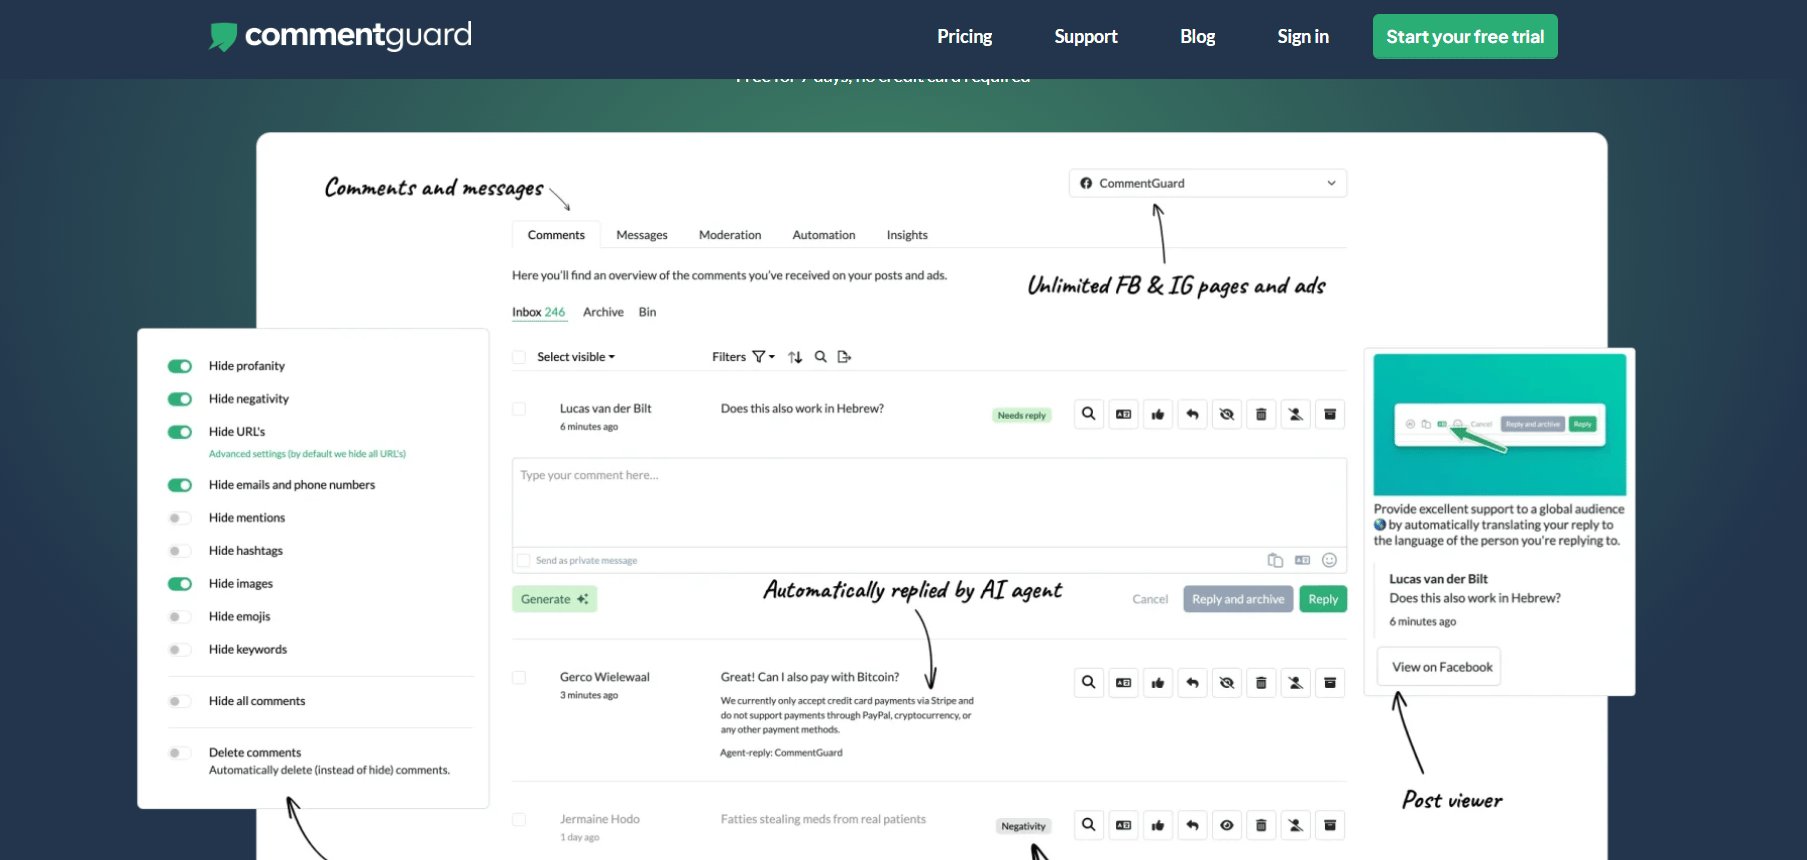Screen dimensions: 1807x860
Task: Click the post viewer thumbnail image
Action: [x=1500, y=424]
